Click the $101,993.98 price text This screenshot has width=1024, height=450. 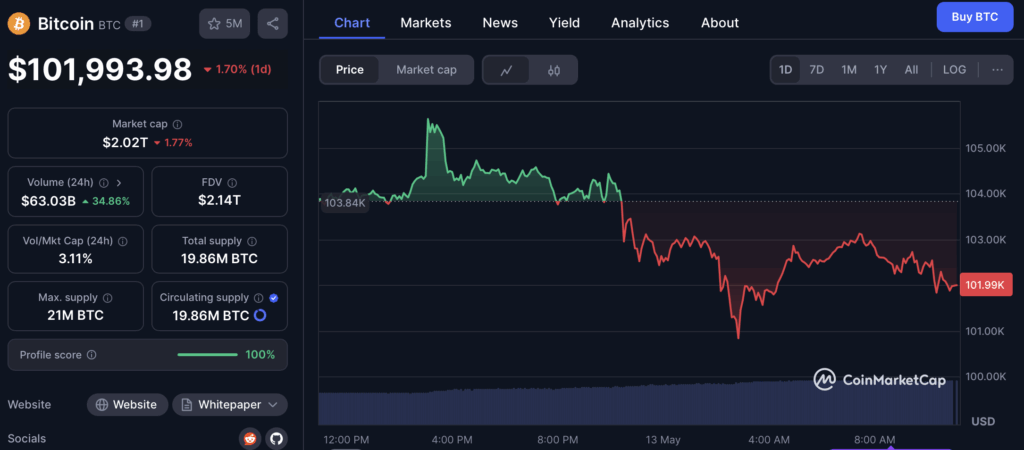point(100,70)
